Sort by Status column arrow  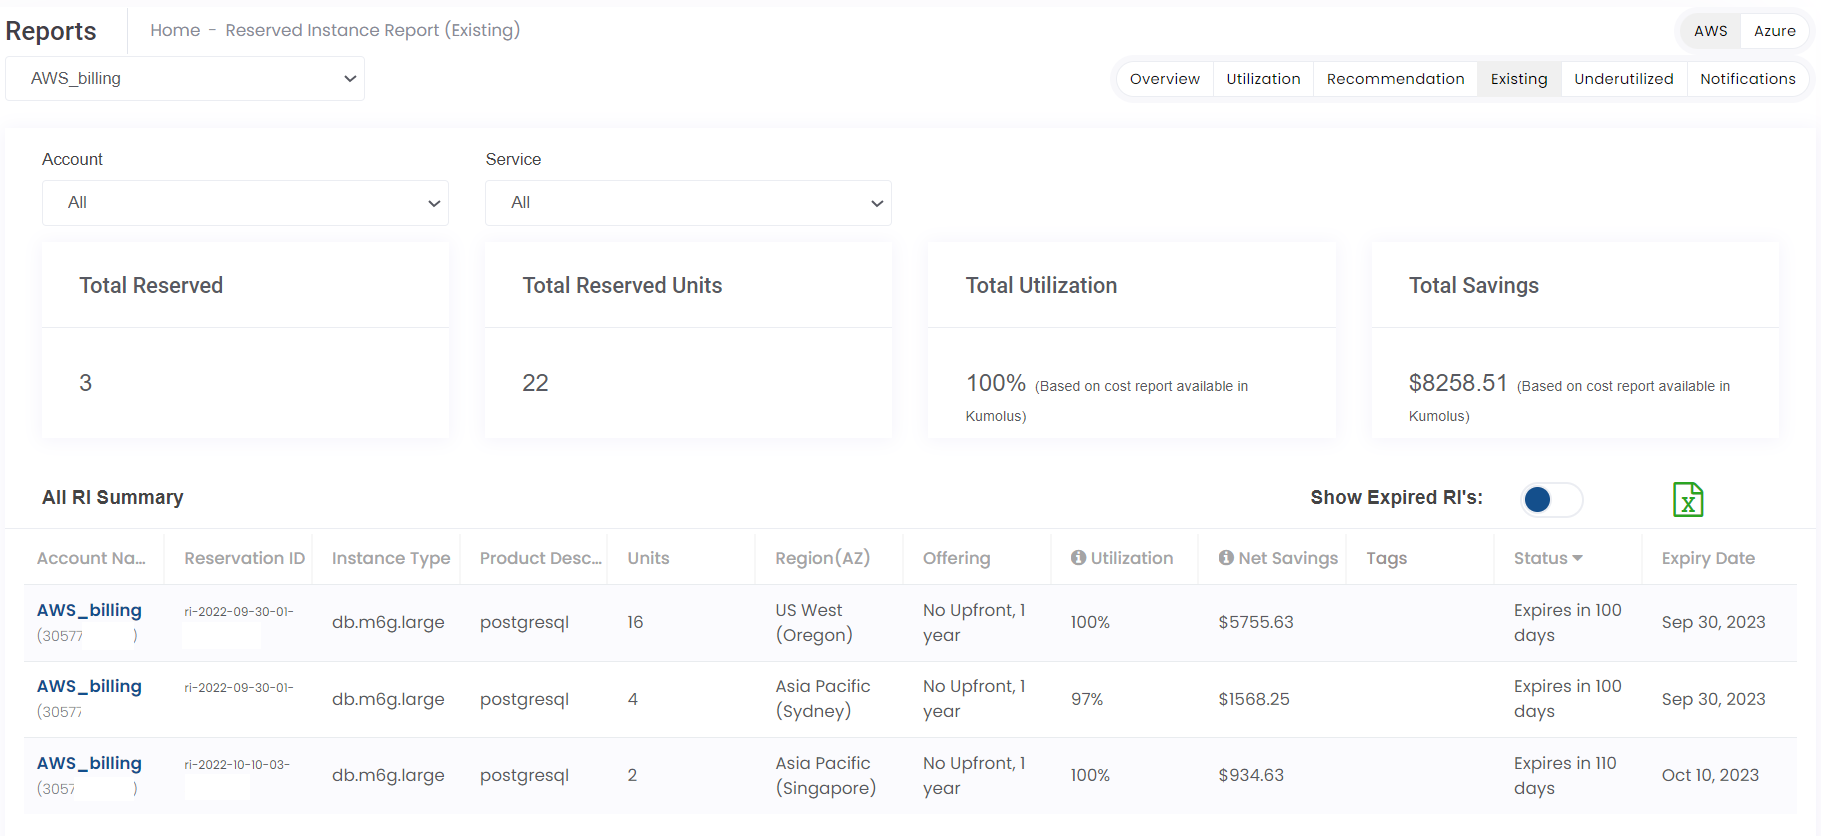[x=1577, y=558]
